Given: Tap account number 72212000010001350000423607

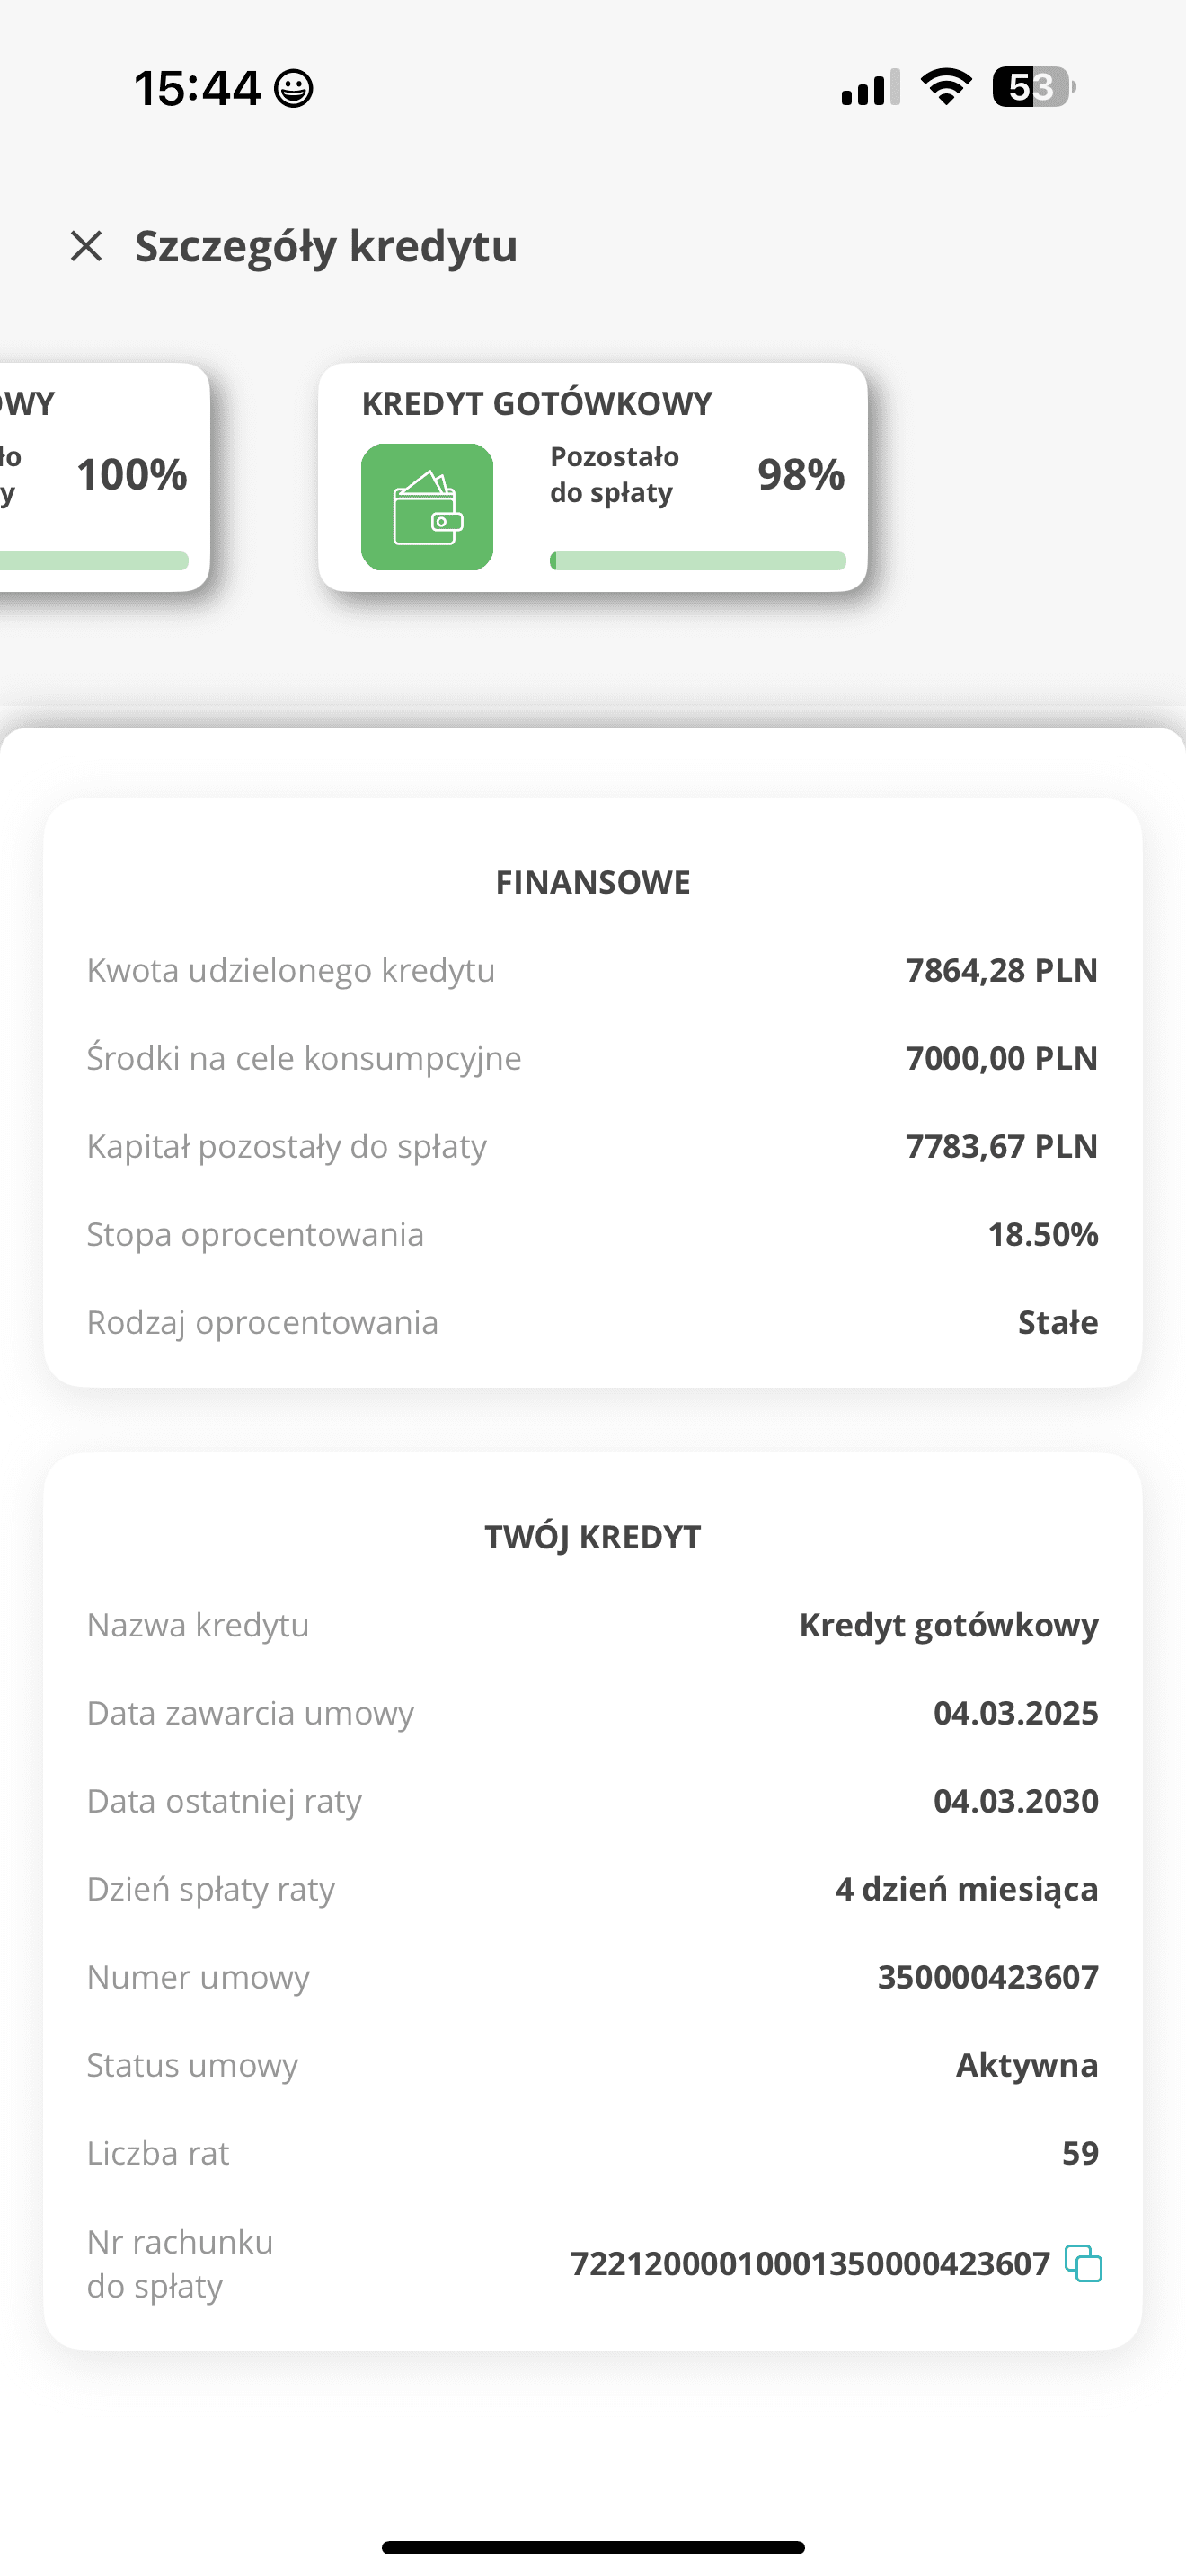Looking at the screenshot, I should click(810, 2263).
